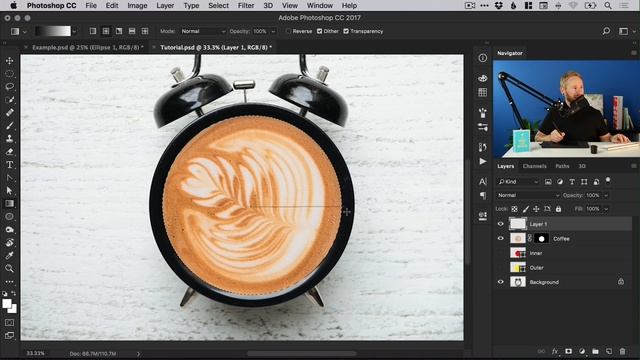
Task: Create a new layer group folder
Action: click(x=596, y=351)
